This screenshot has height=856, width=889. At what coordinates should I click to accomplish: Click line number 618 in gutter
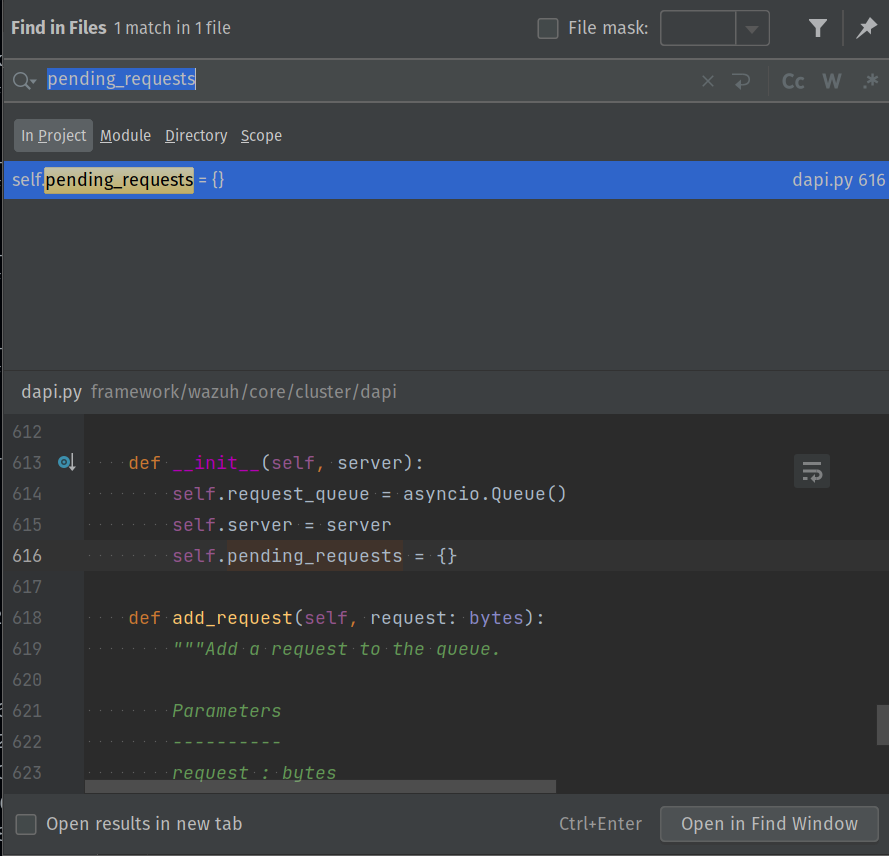[x=27, y=618]
